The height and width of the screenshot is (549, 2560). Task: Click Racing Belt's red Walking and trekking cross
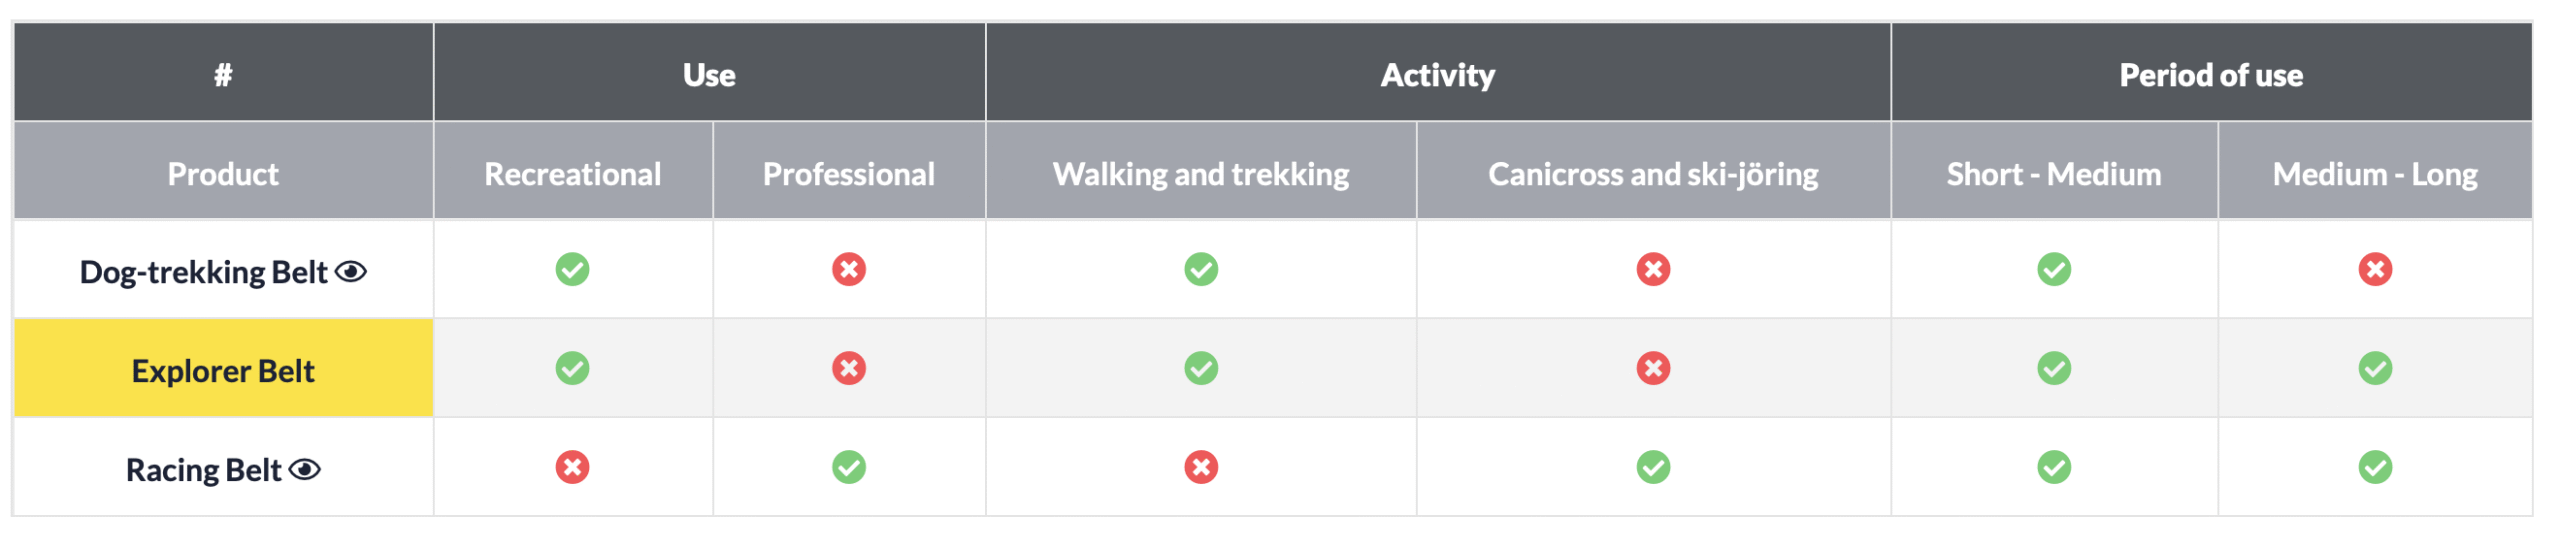1201,467
